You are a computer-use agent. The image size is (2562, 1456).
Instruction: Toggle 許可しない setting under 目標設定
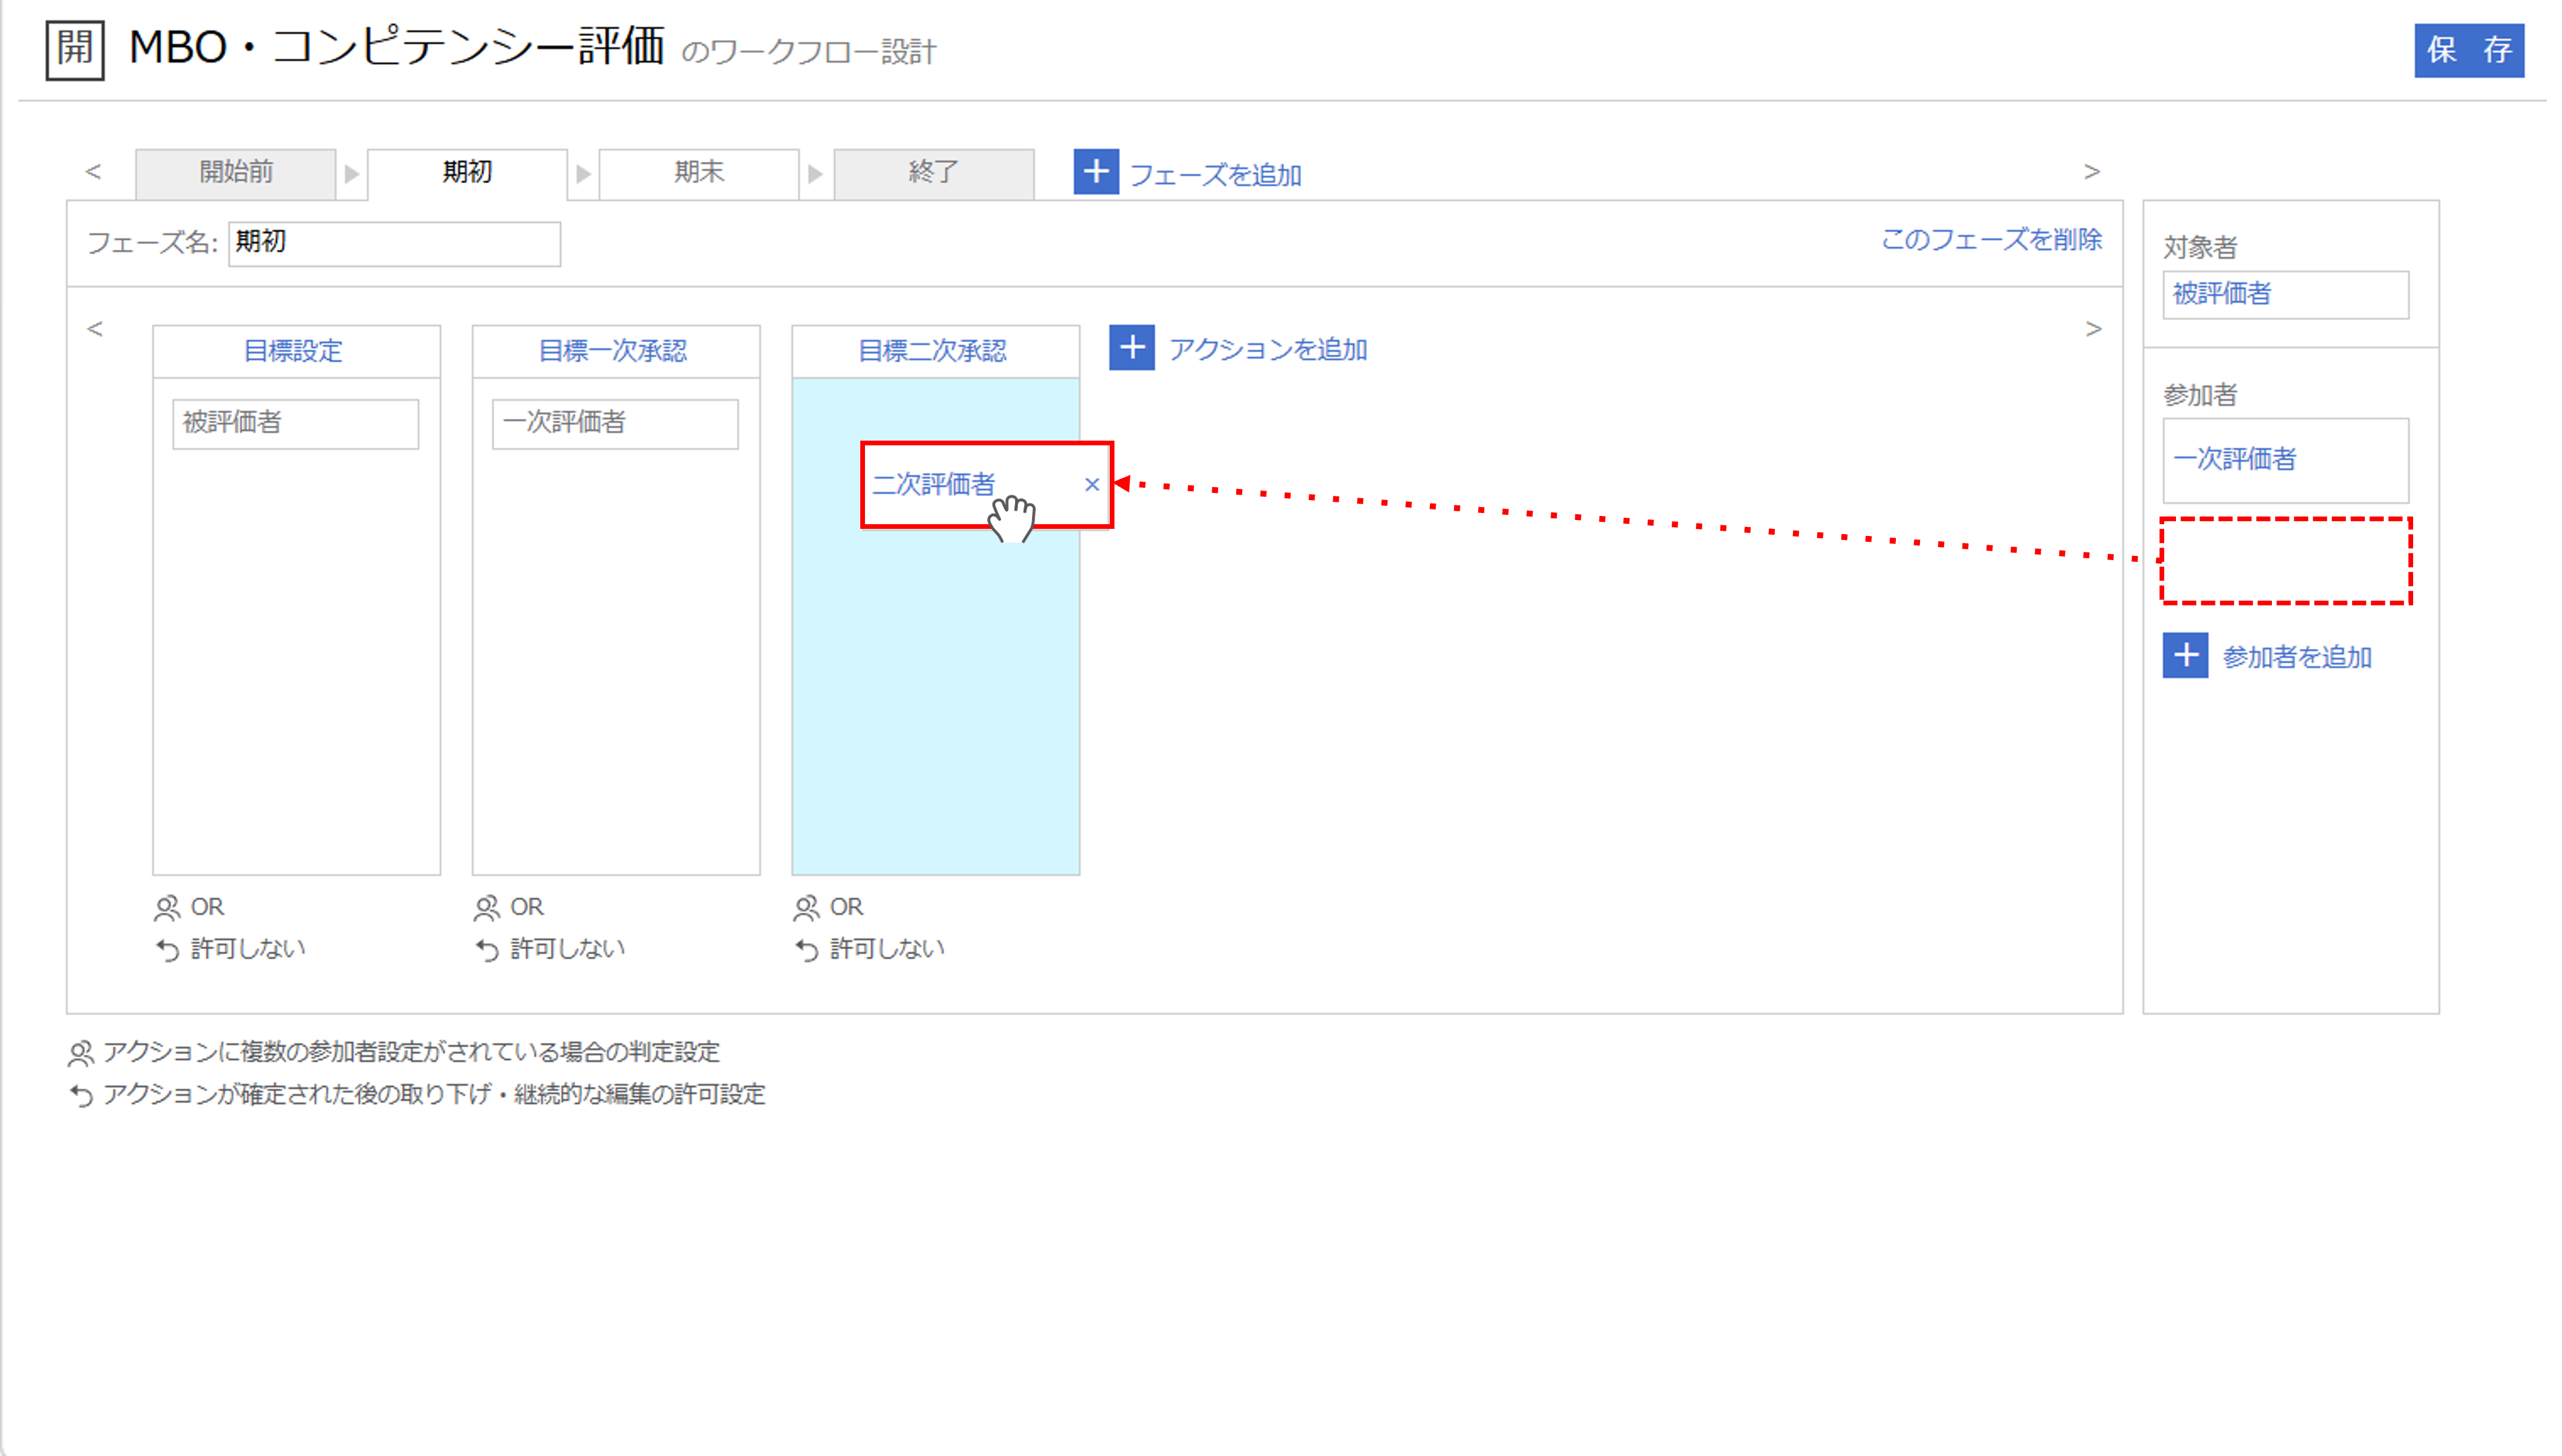tap(248, 948)
